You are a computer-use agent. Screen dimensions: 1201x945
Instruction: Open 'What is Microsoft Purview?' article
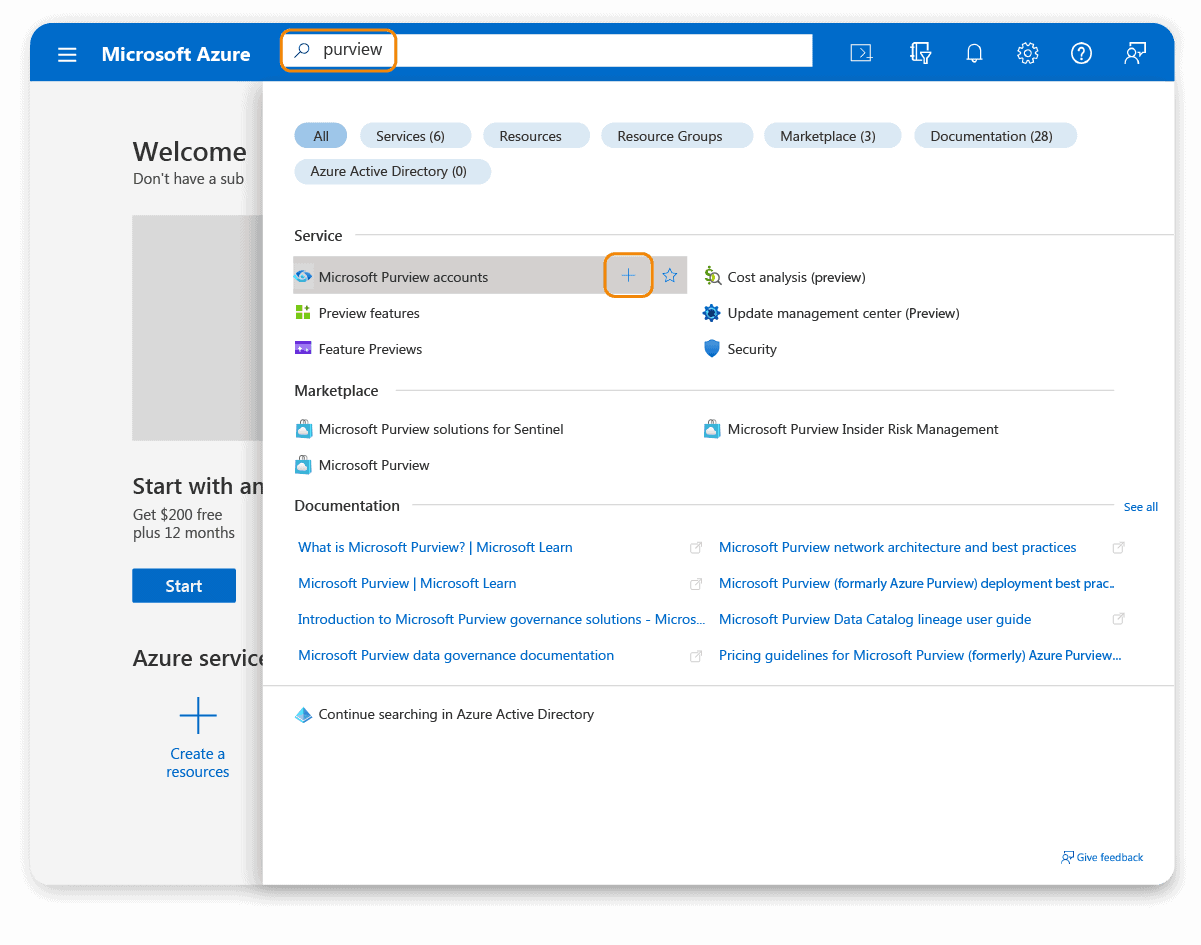tap(435, 547)
